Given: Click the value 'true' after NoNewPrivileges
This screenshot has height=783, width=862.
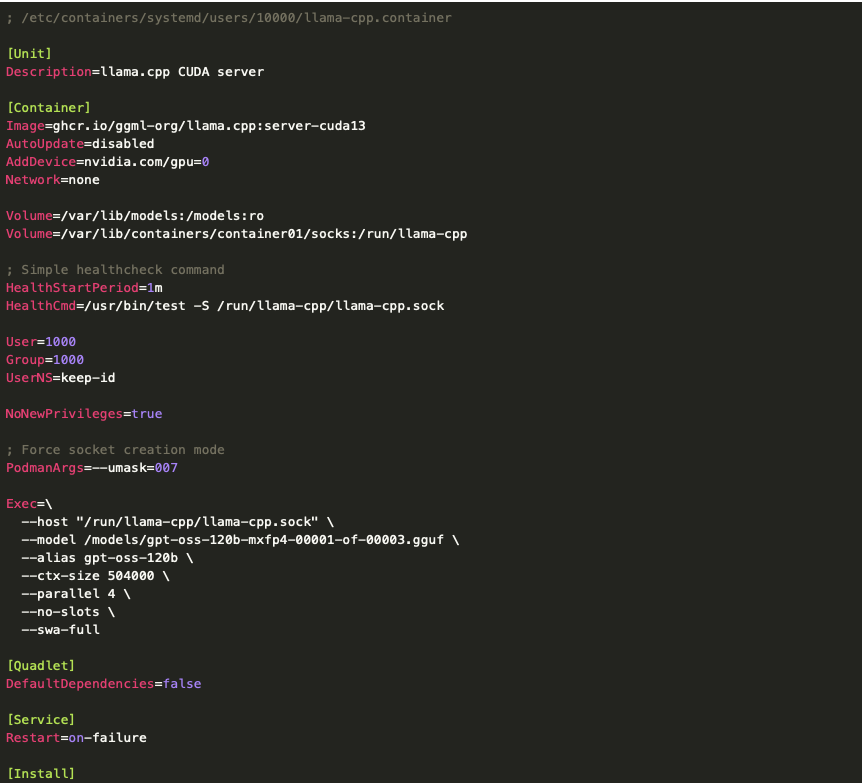Looking at the screenshot, I should [147, 413].
